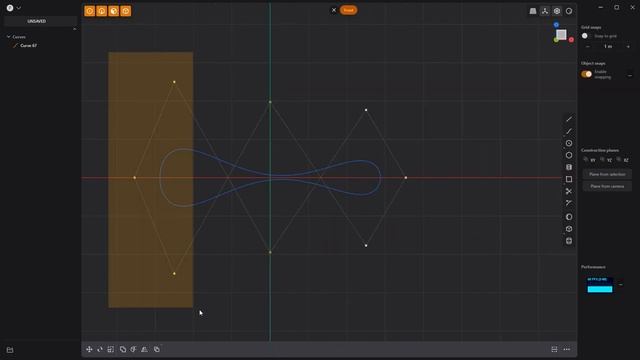Screen dimensions: 640x360
Task: Select the Rotate tool in bottom toolbar
Action: [100, 349]
